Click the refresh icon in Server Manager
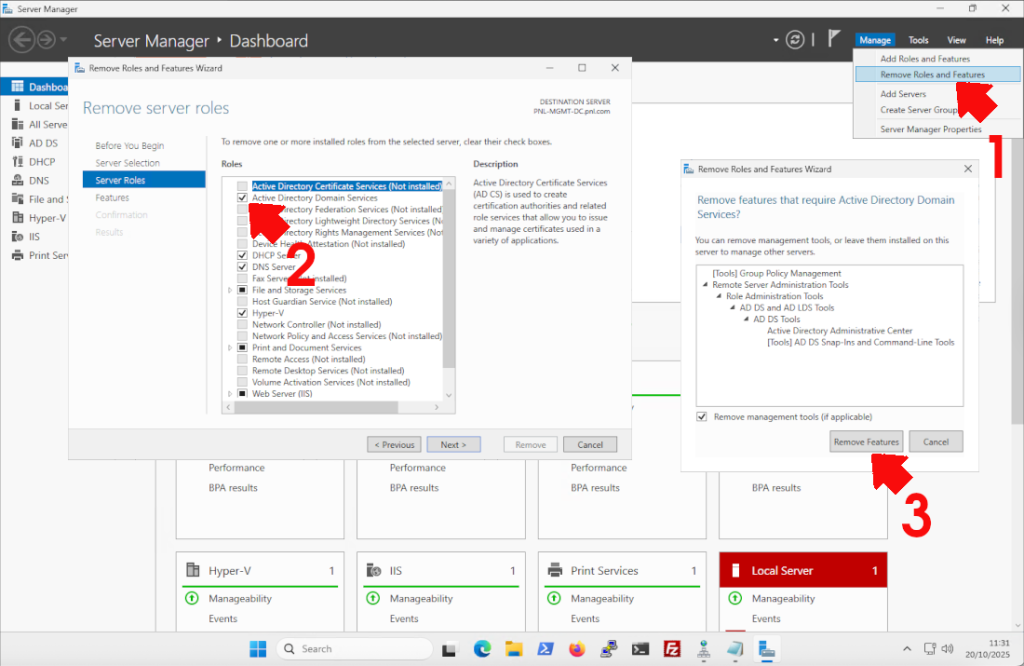 (x=795, y=40)
